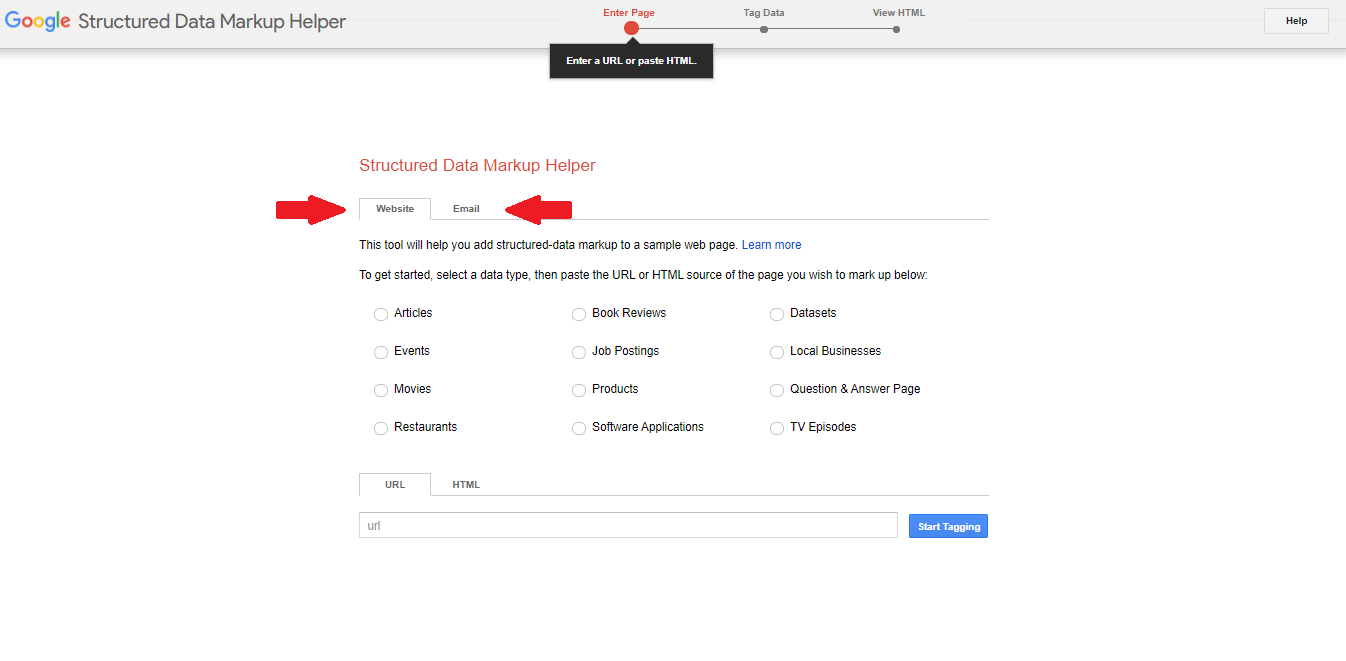The width and height of the screenshot is (1346, 661).
Task: Select the Articles radio button
Action: pyautogui.click(x=381, y=314)
